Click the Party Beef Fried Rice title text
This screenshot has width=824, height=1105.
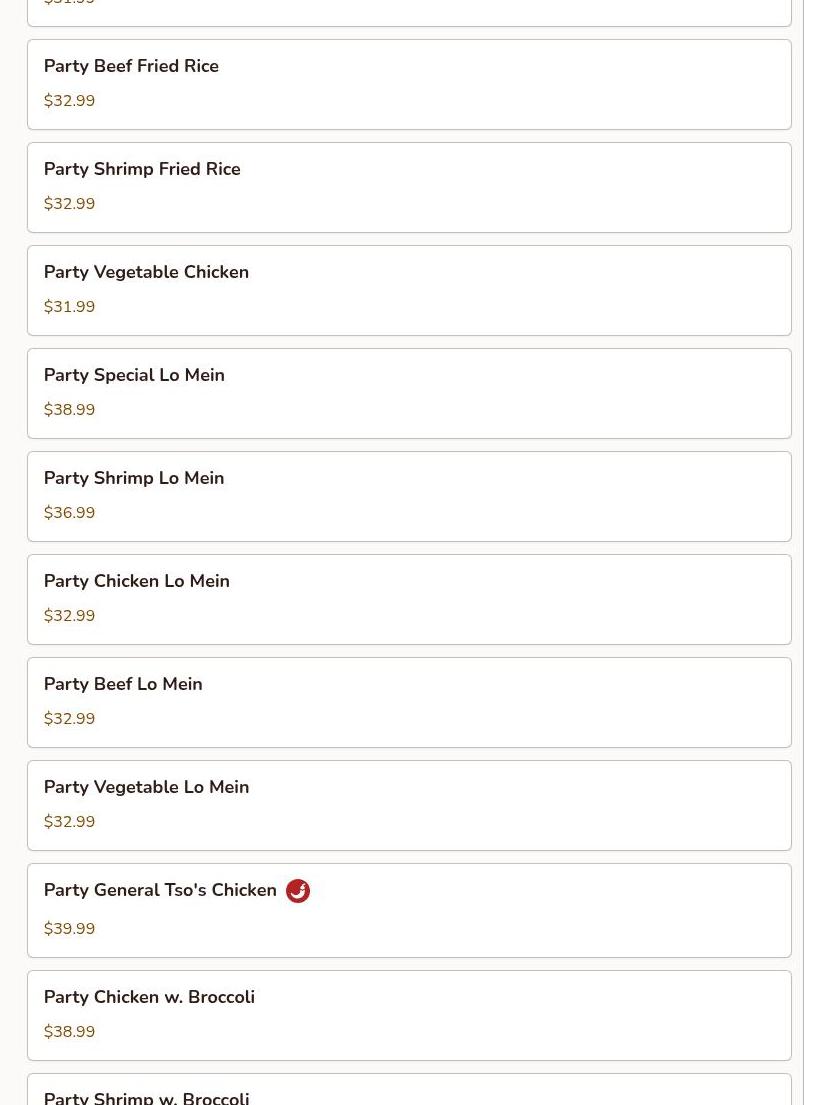pos(131,66)
